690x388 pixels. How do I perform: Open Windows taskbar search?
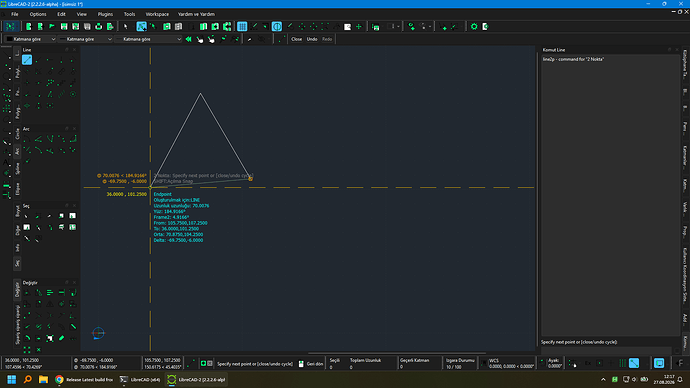pyautogui.click(x=27, y=379)
